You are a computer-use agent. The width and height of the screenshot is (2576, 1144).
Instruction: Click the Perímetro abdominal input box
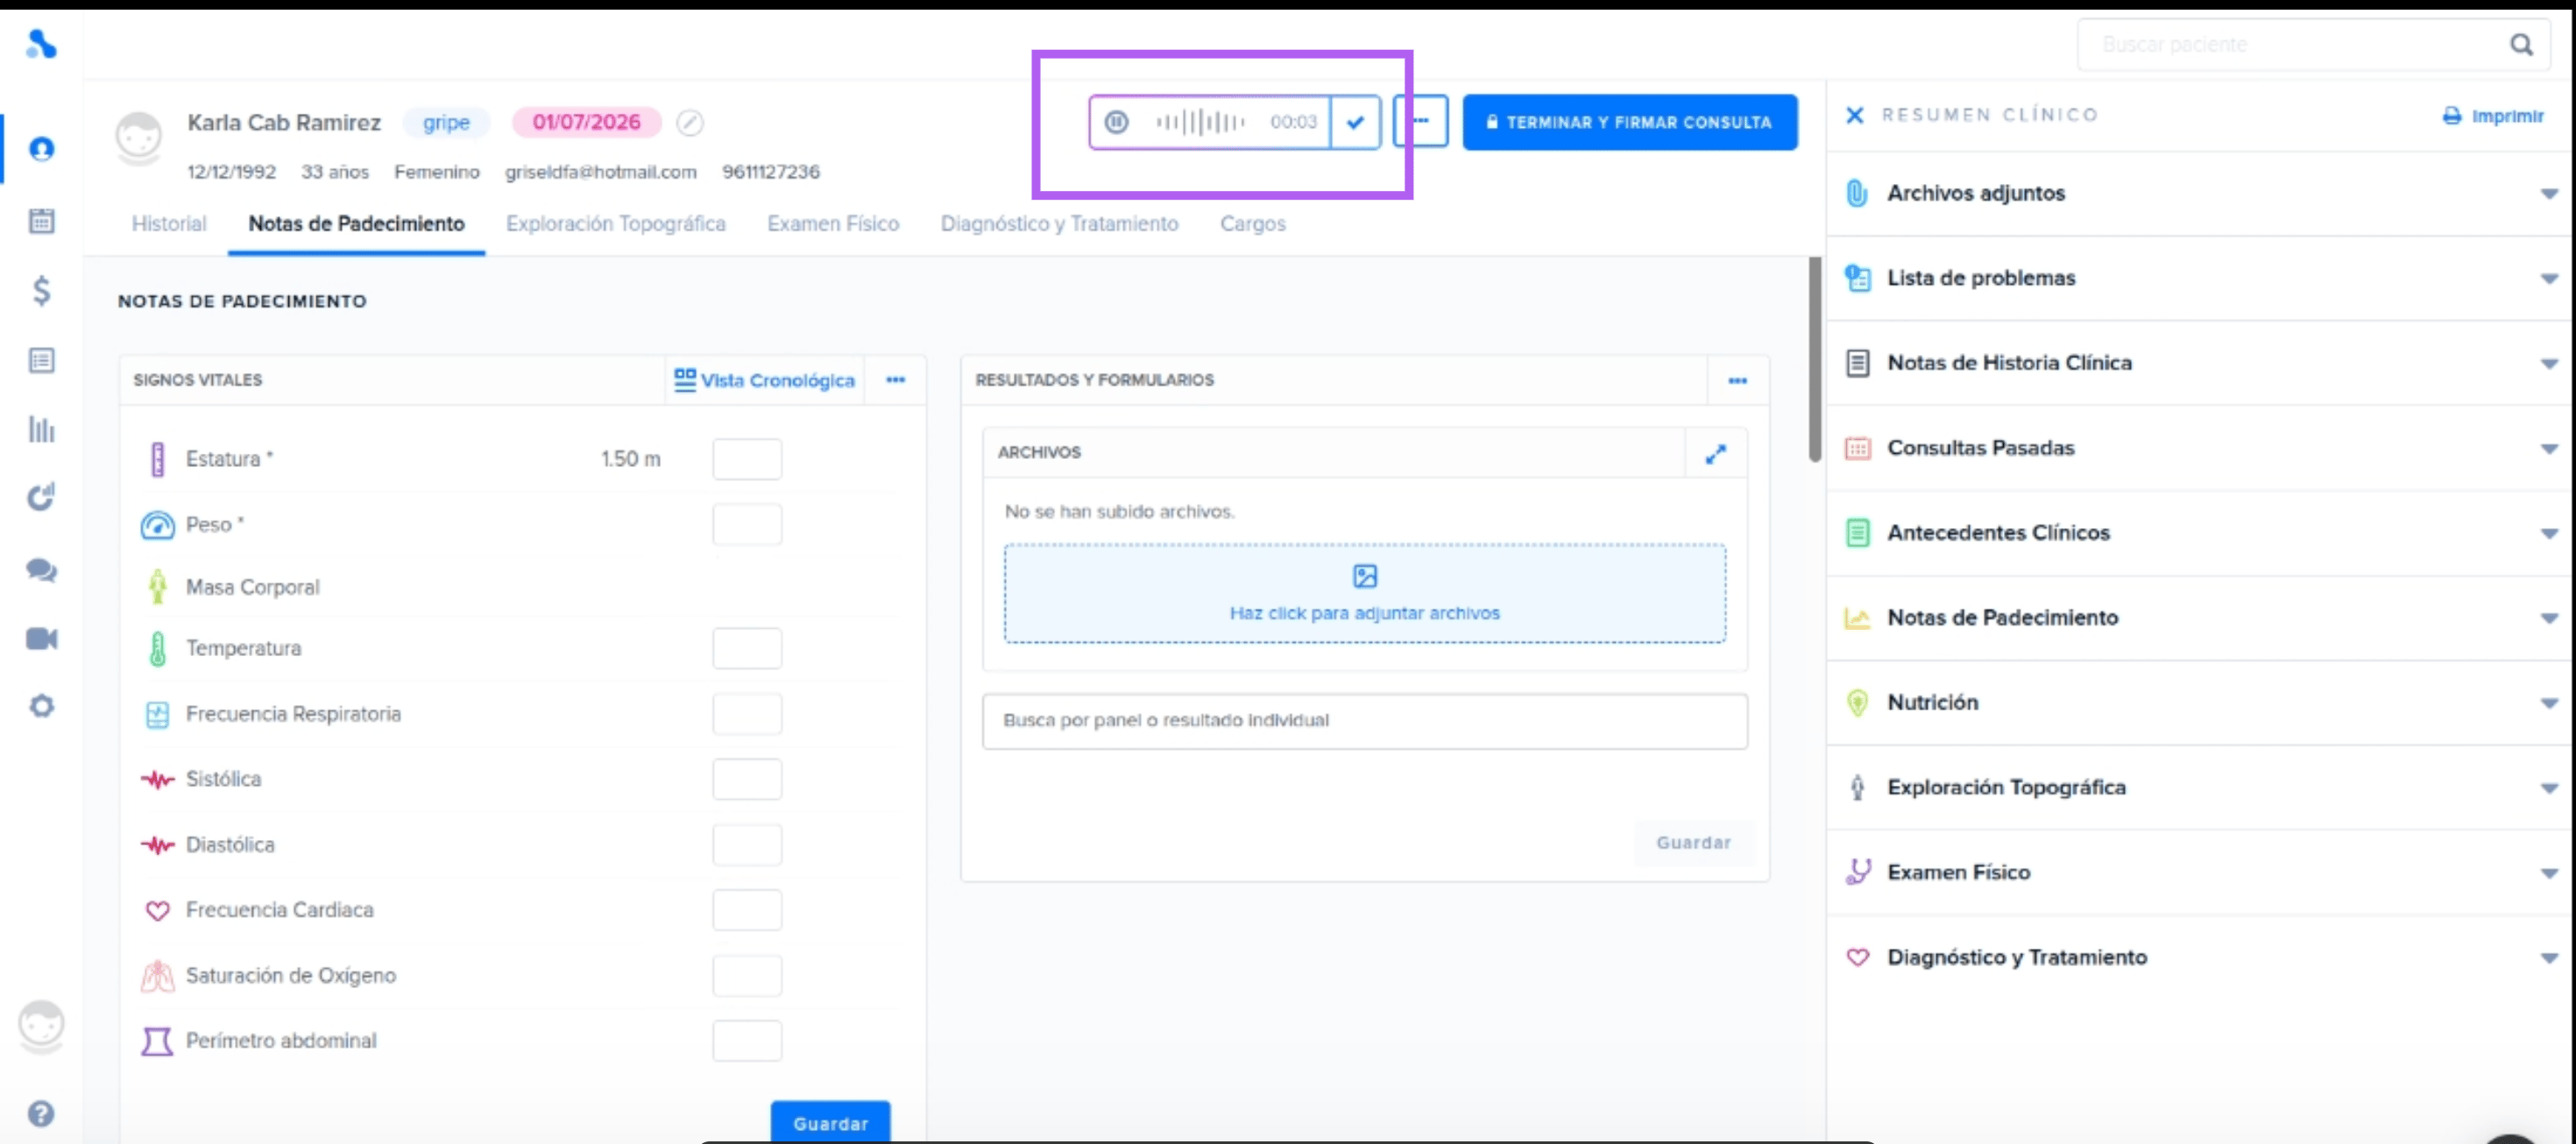[747, 1040]
